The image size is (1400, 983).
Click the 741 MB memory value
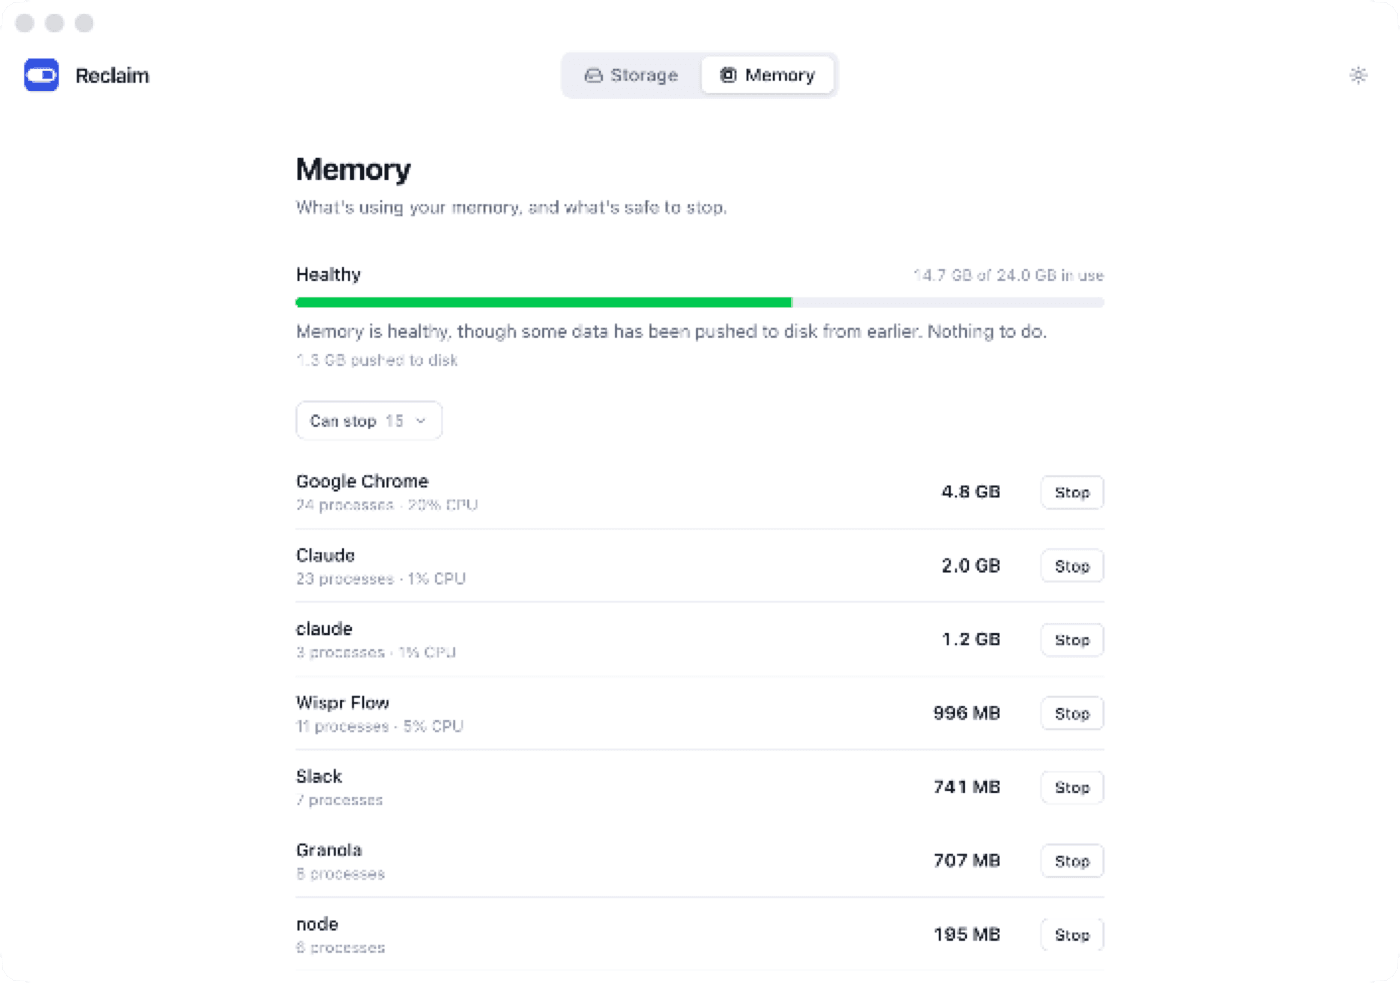[967, 787]
